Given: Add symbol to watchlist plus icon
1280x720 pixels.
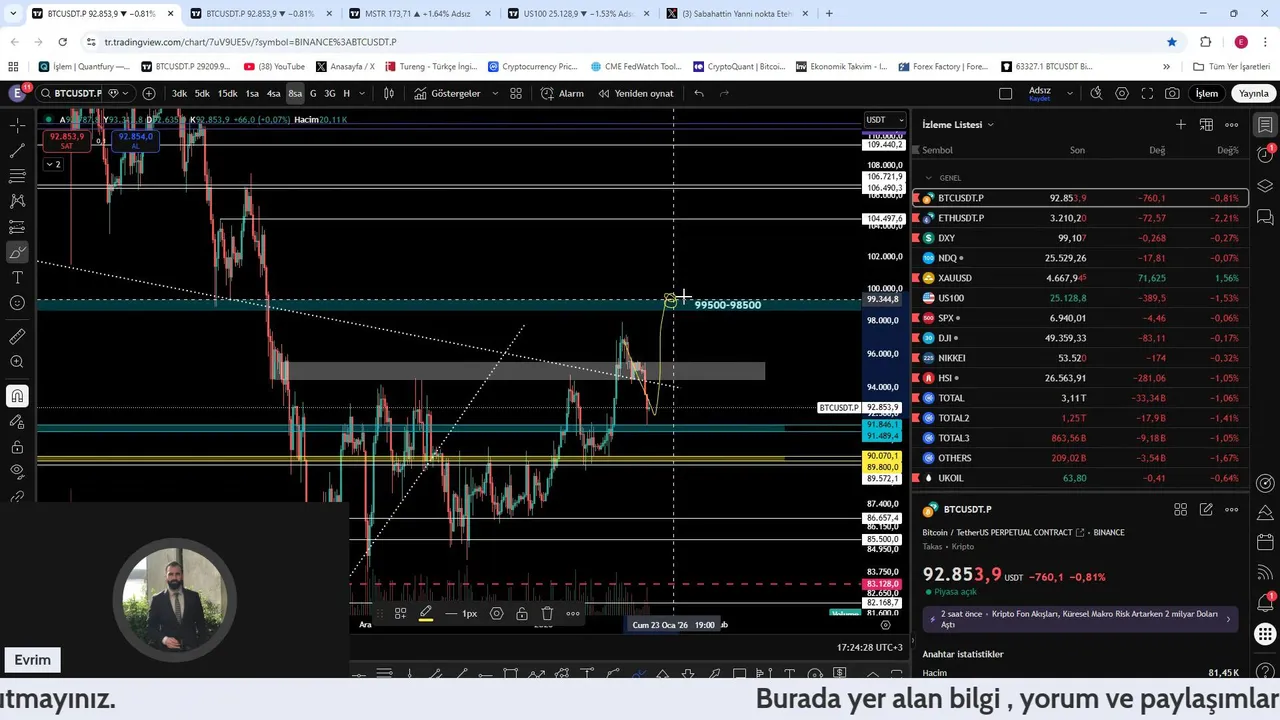Looking at the screenshot, I should pos(1181,124).
